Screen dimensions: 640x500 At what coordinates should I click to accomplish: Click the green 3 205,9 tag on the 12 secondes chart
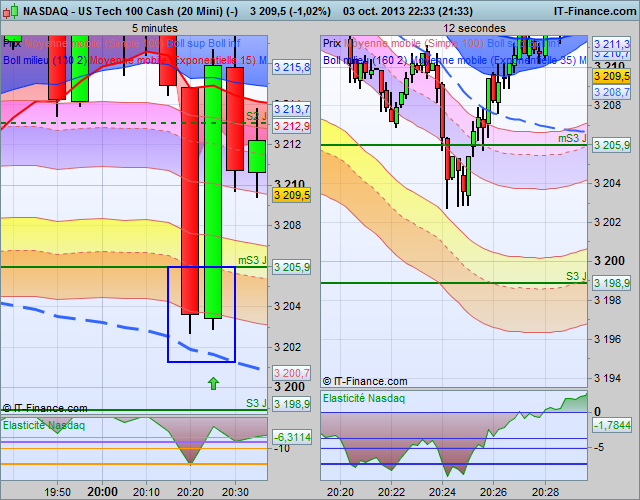(x=611, y=144)
